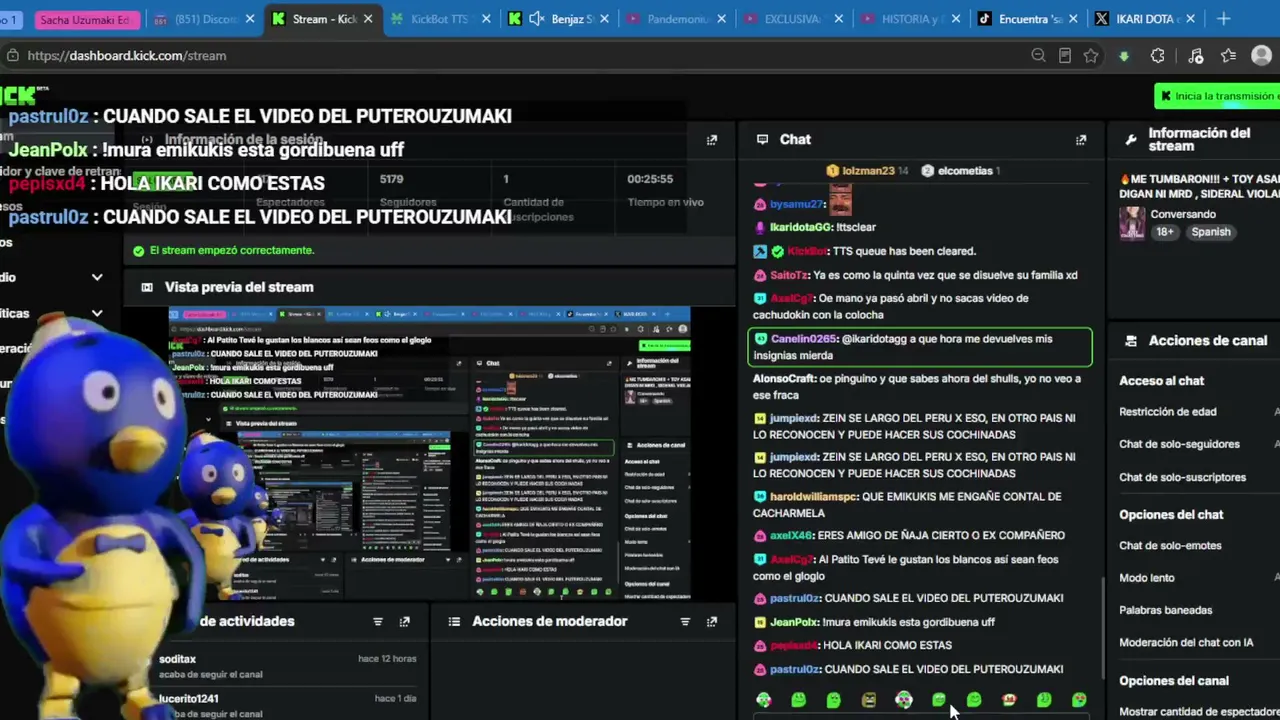Open the browser favorites list icon
This screenshot has height=720, width=1280.
pos(1229,56)
